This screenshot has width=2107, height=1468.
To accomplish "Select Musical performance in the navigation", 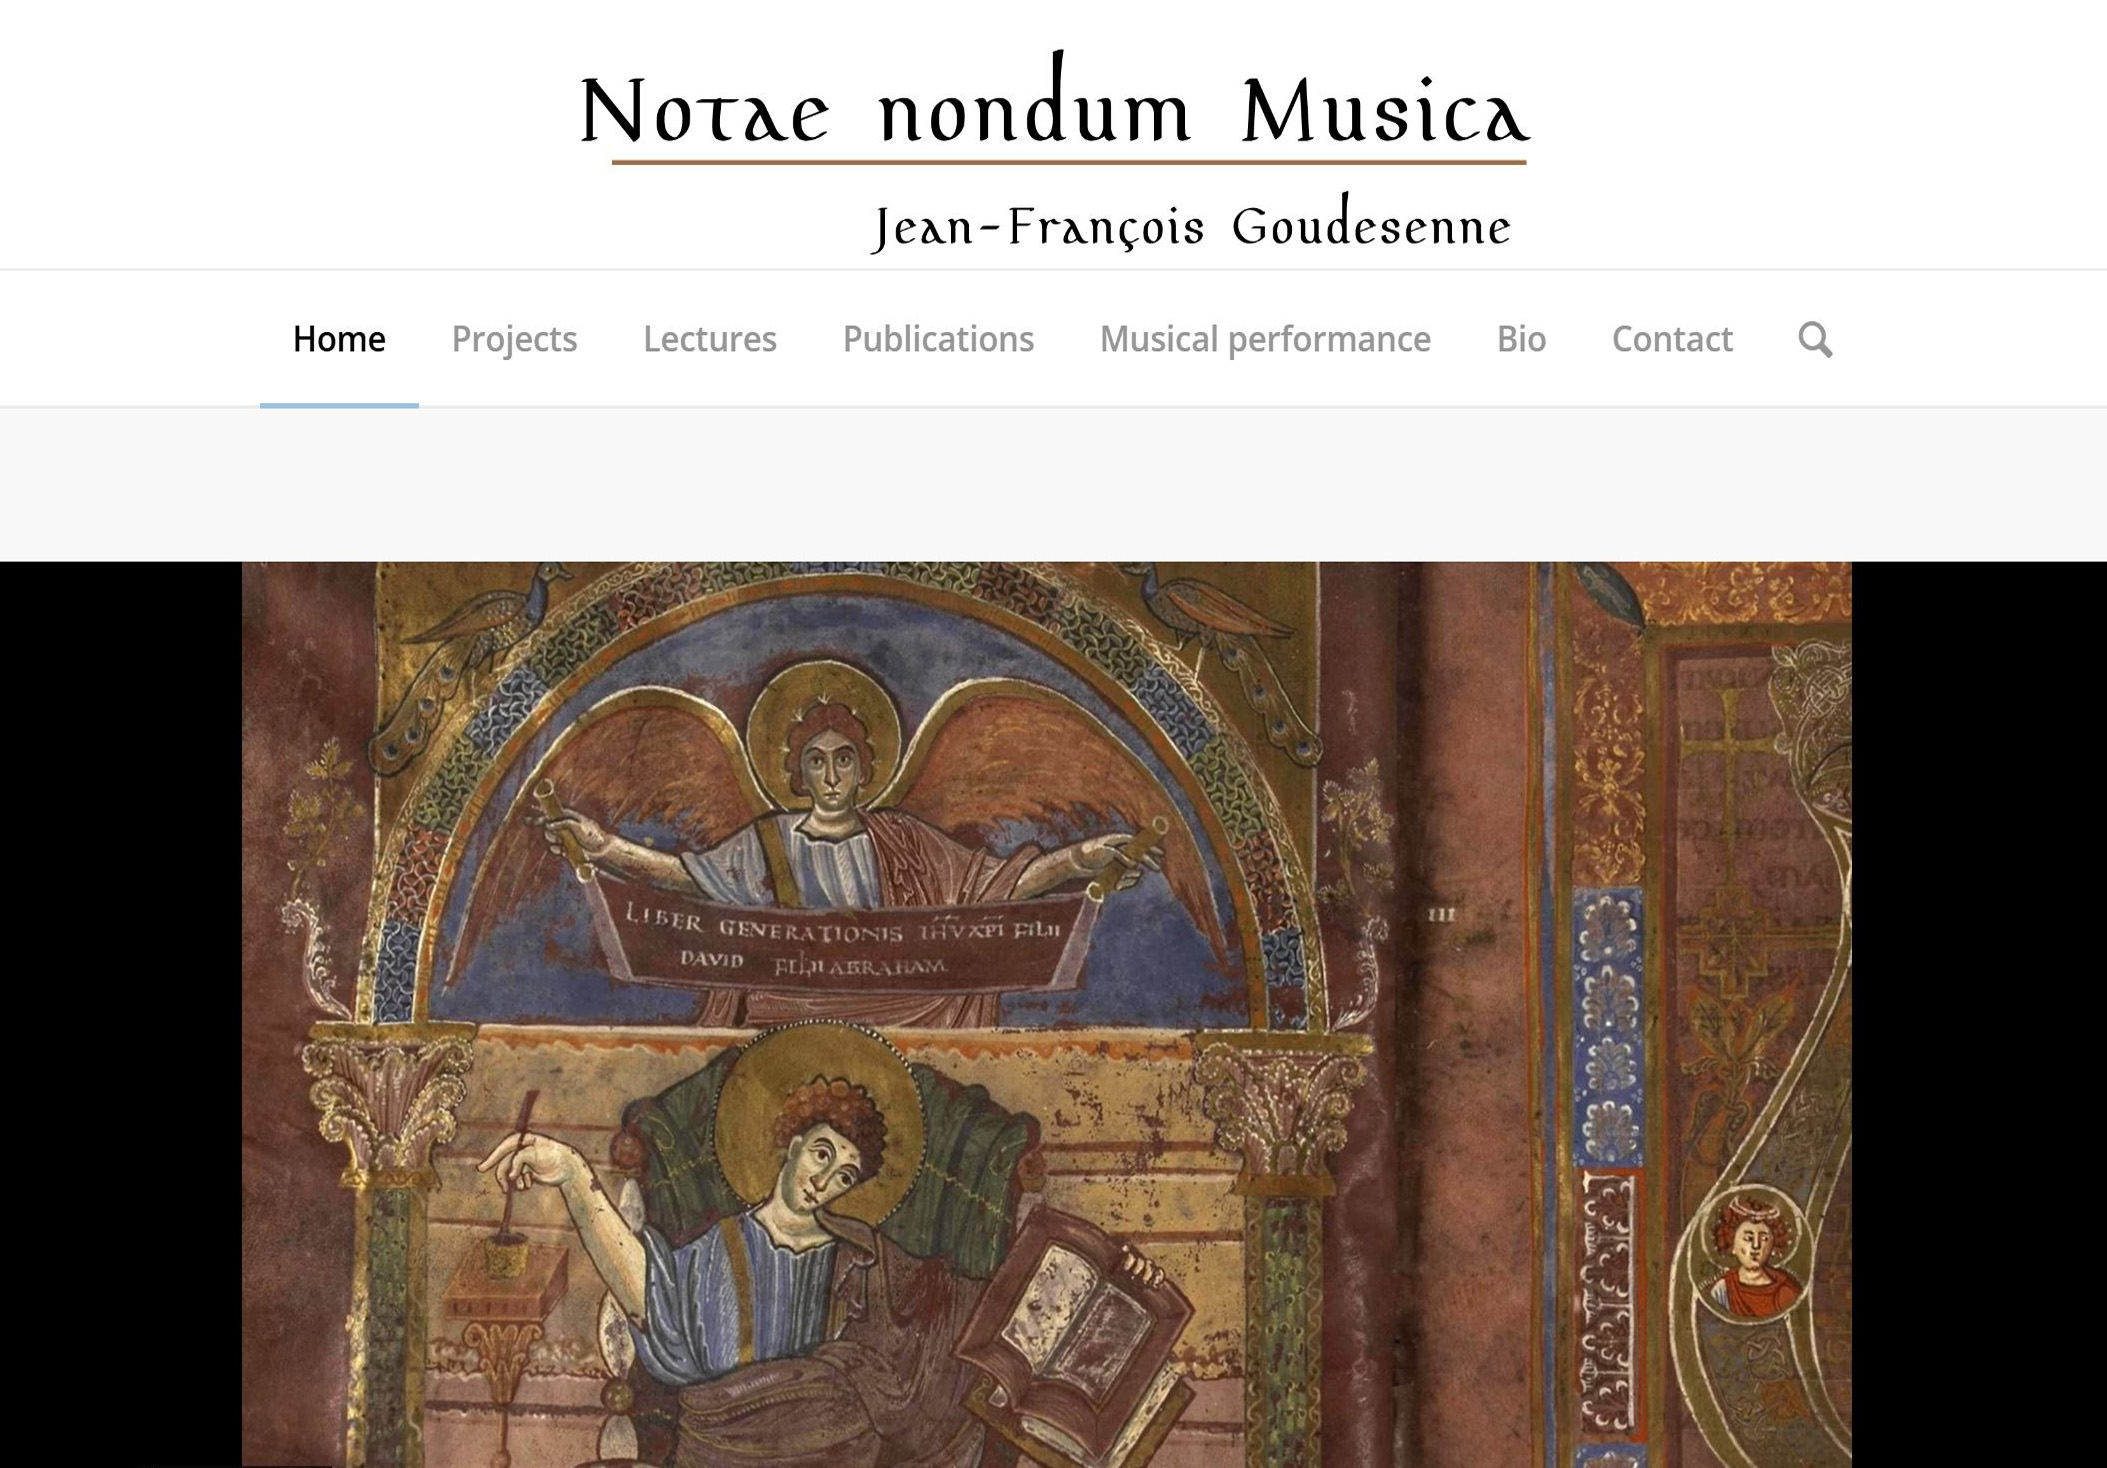I will pyautogui.click(x=1265, y=340).
